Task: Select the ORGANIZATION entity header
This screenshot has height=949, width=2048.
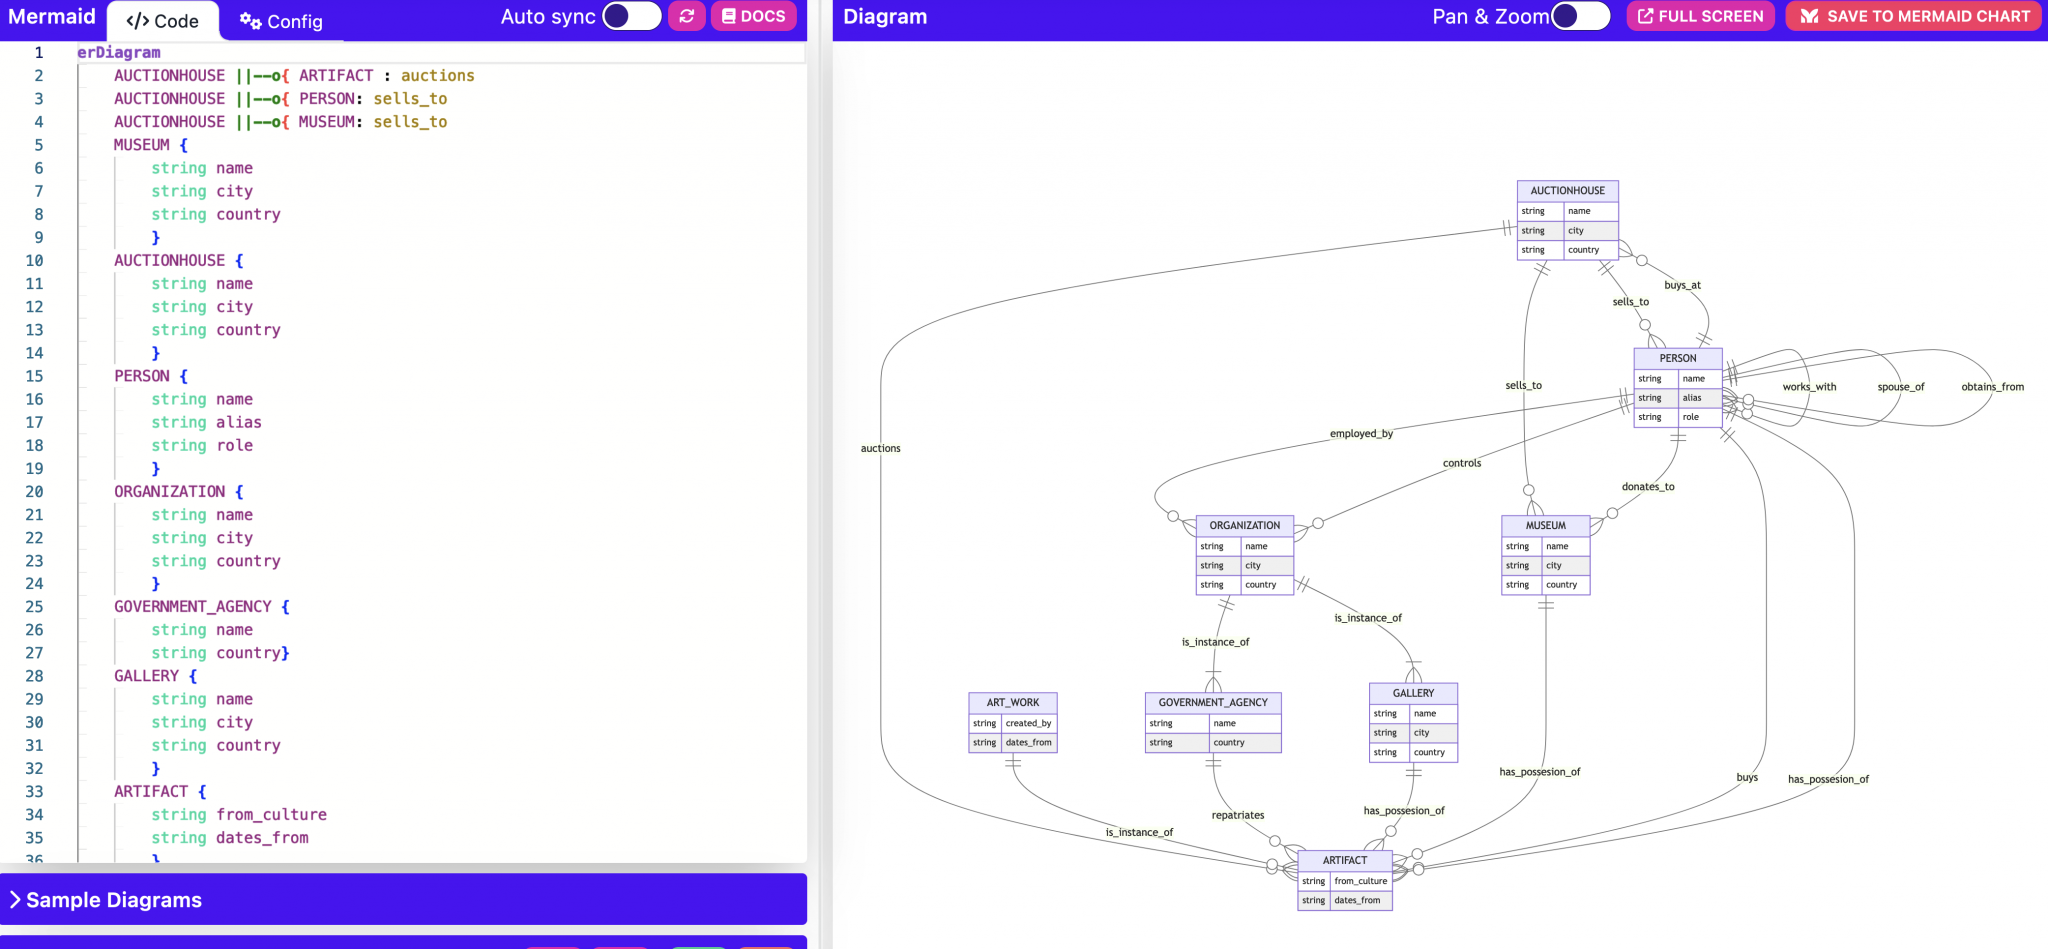Action: [1244, 525]
